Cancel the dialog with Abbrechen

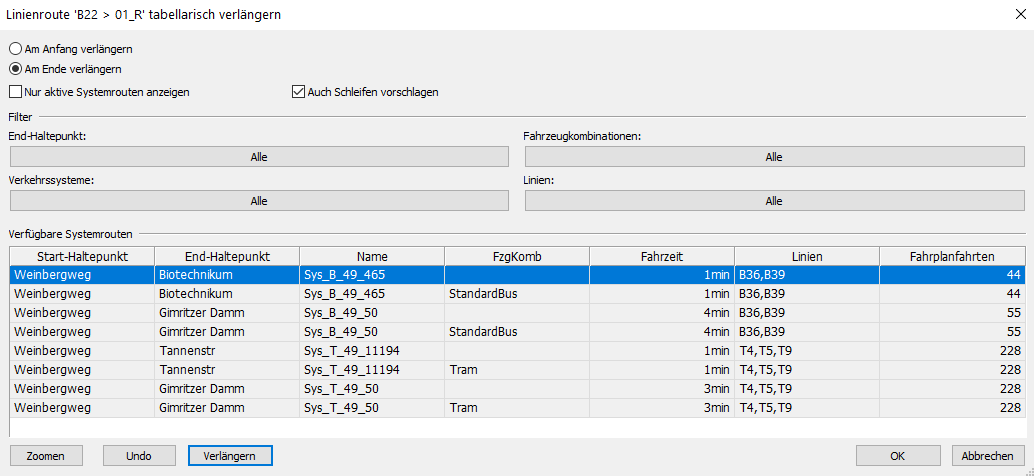(x=988, y=456)
